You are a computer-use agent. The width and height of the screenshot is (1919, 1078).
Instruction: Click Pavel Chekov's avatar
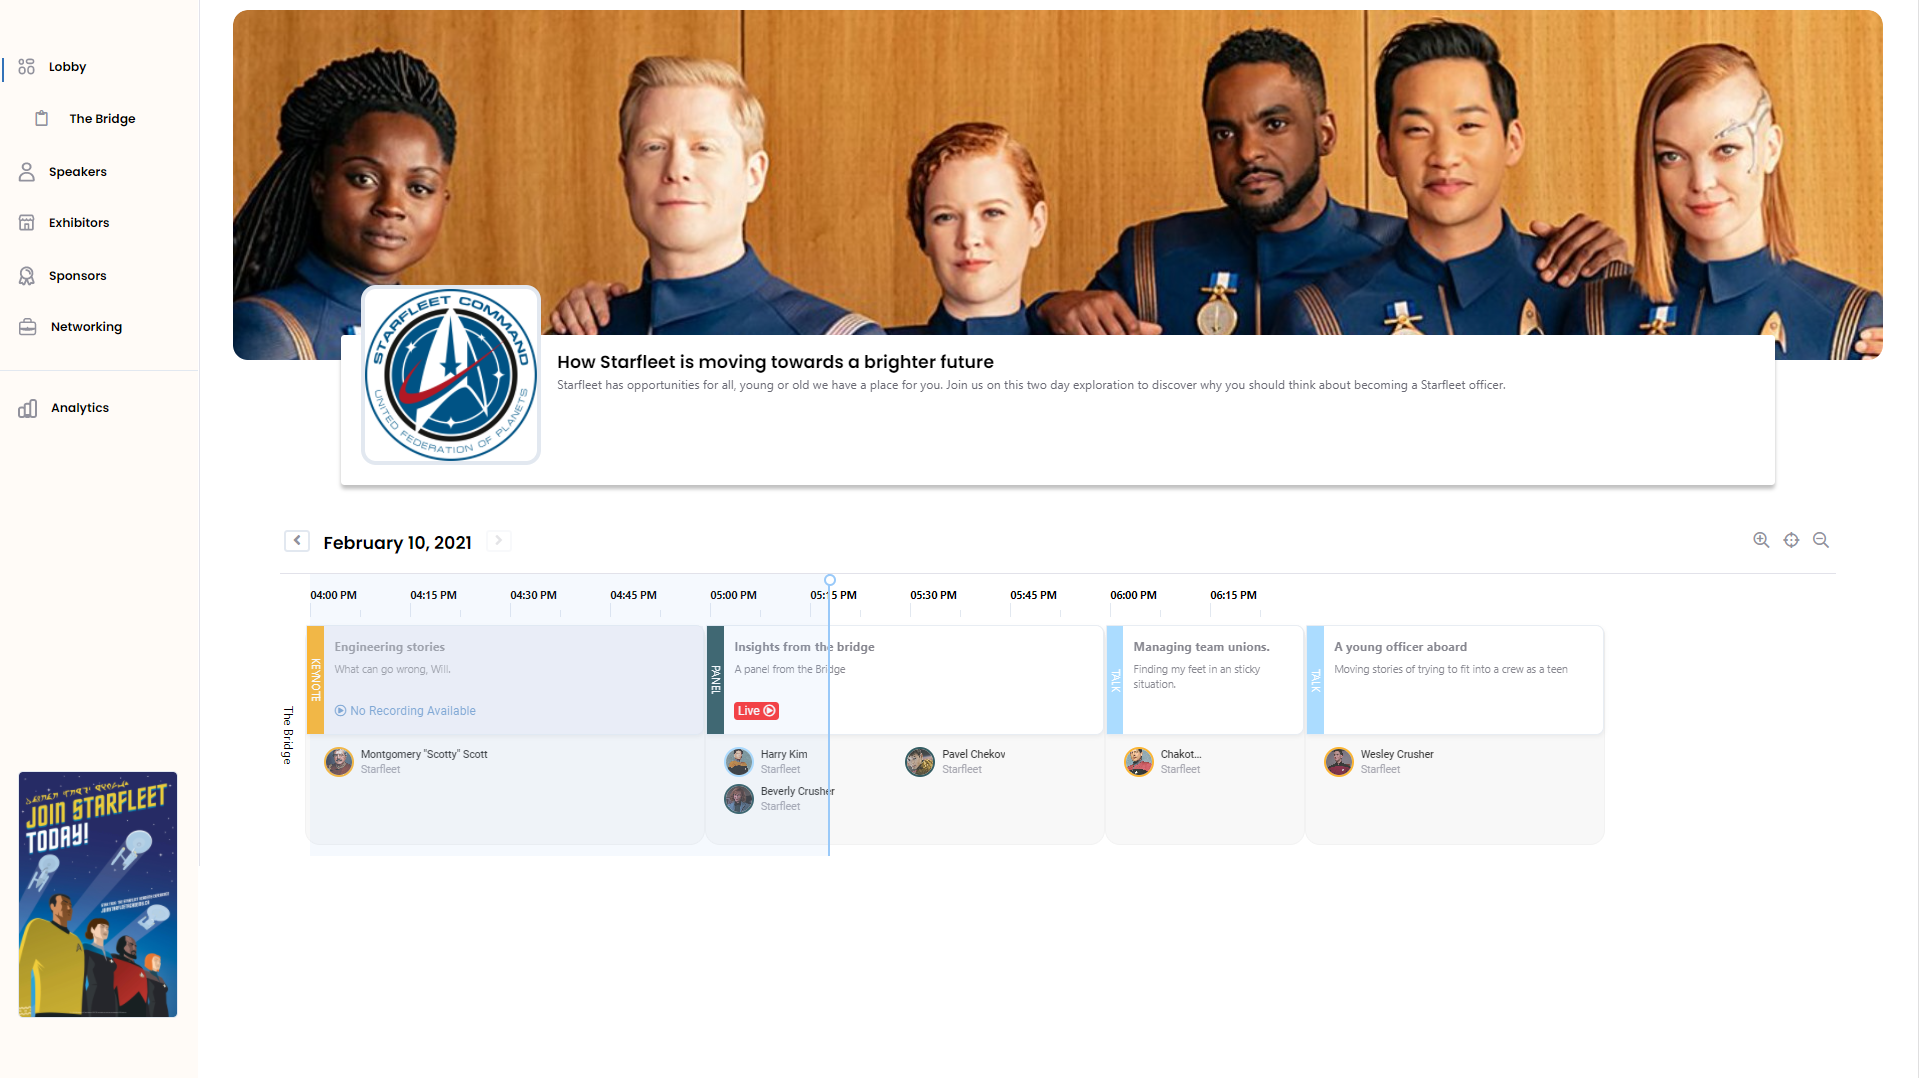(920, 762)
